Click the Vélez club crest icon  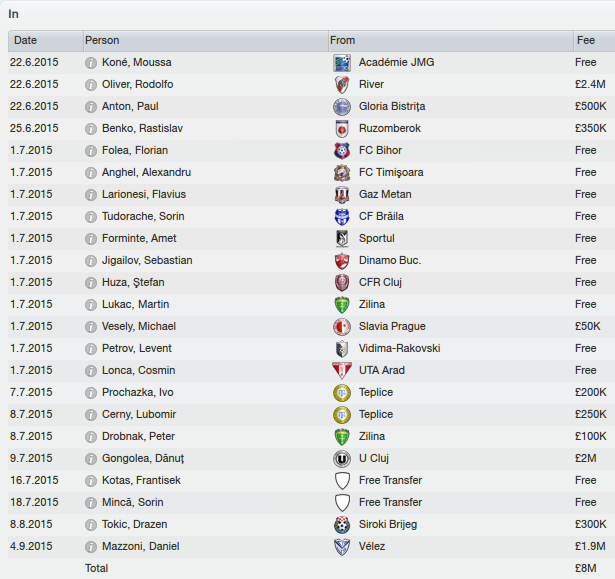pos(342,547)
